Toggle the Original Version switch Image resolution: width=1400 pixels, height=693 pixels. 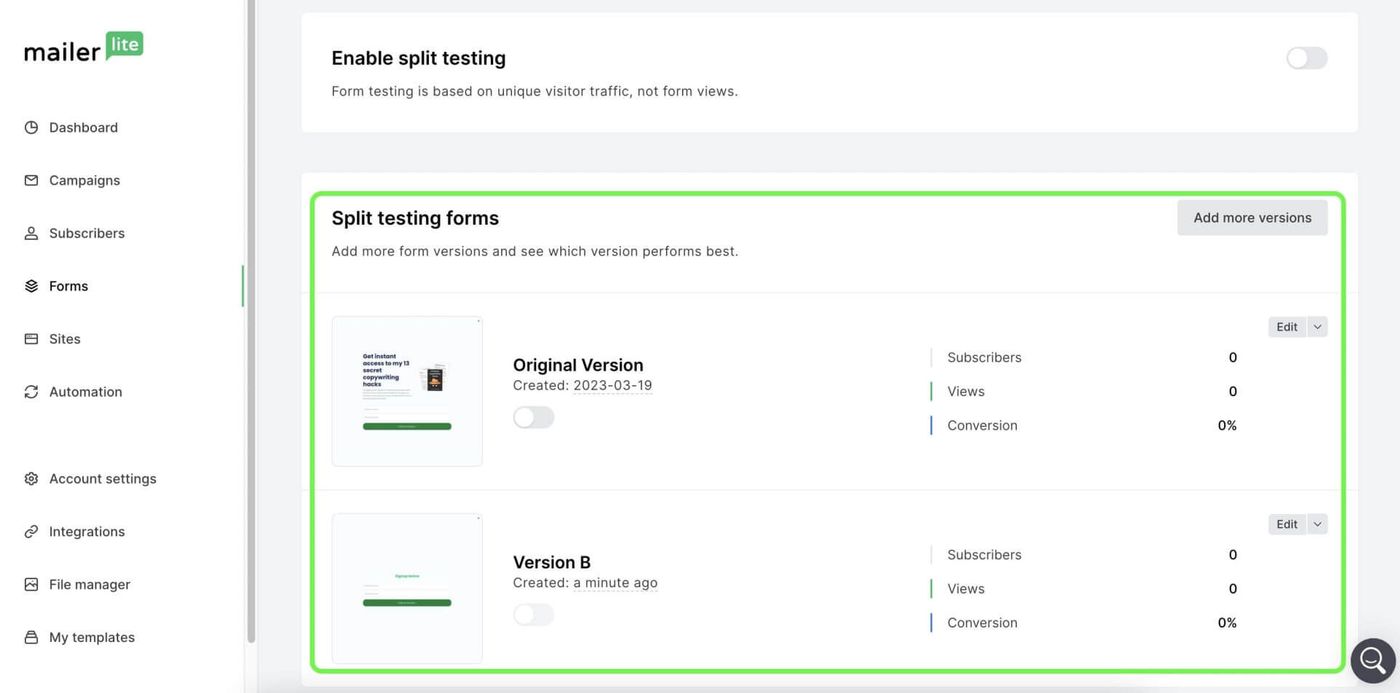[x=533, y=417]
